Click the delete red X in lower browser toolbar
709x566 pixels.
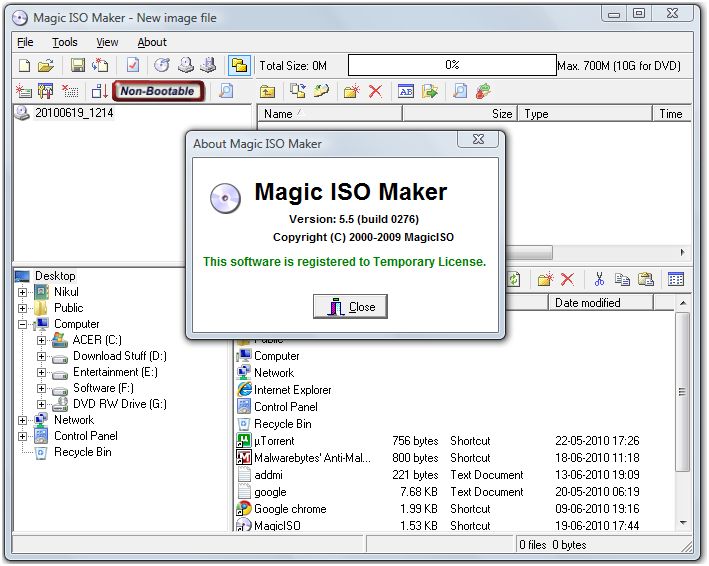(567, 279)
